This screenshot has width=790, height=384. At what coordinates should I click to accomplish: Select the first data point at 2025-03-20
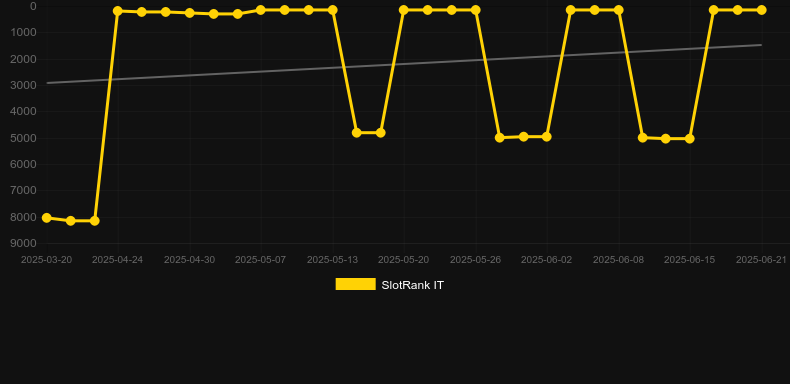[47, 218]
